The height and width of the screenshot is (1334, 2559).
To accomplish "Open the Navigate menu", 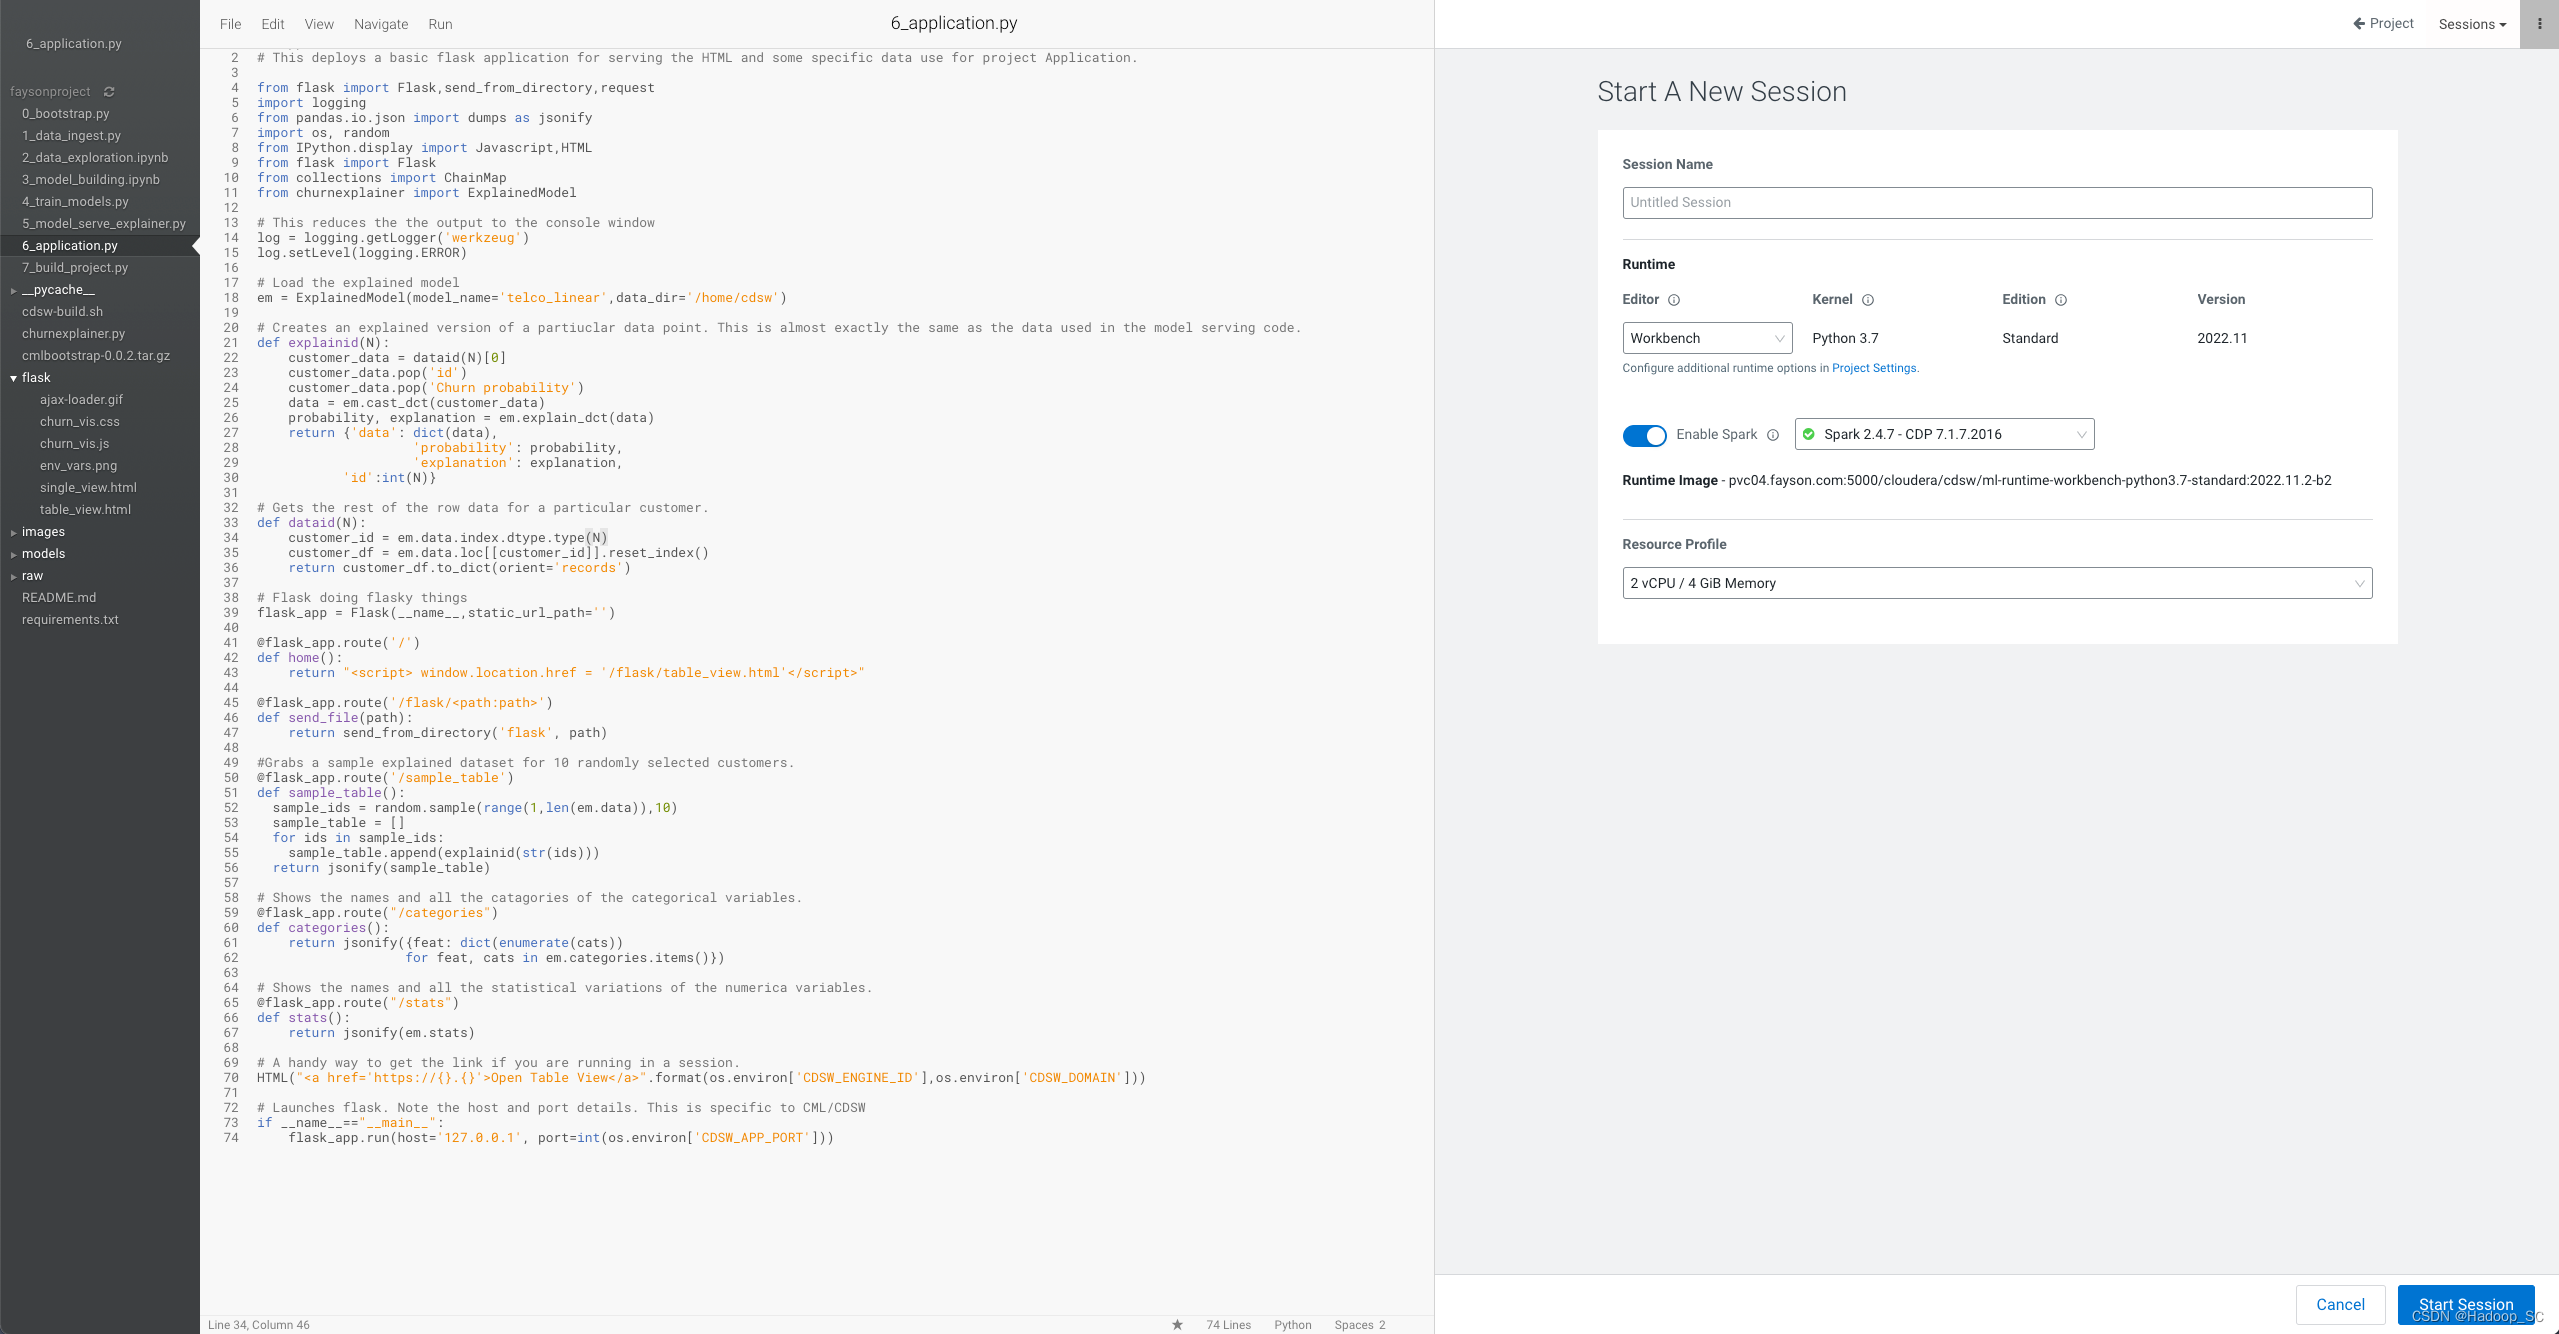I will pyautogui.click(x=381, y=24).
